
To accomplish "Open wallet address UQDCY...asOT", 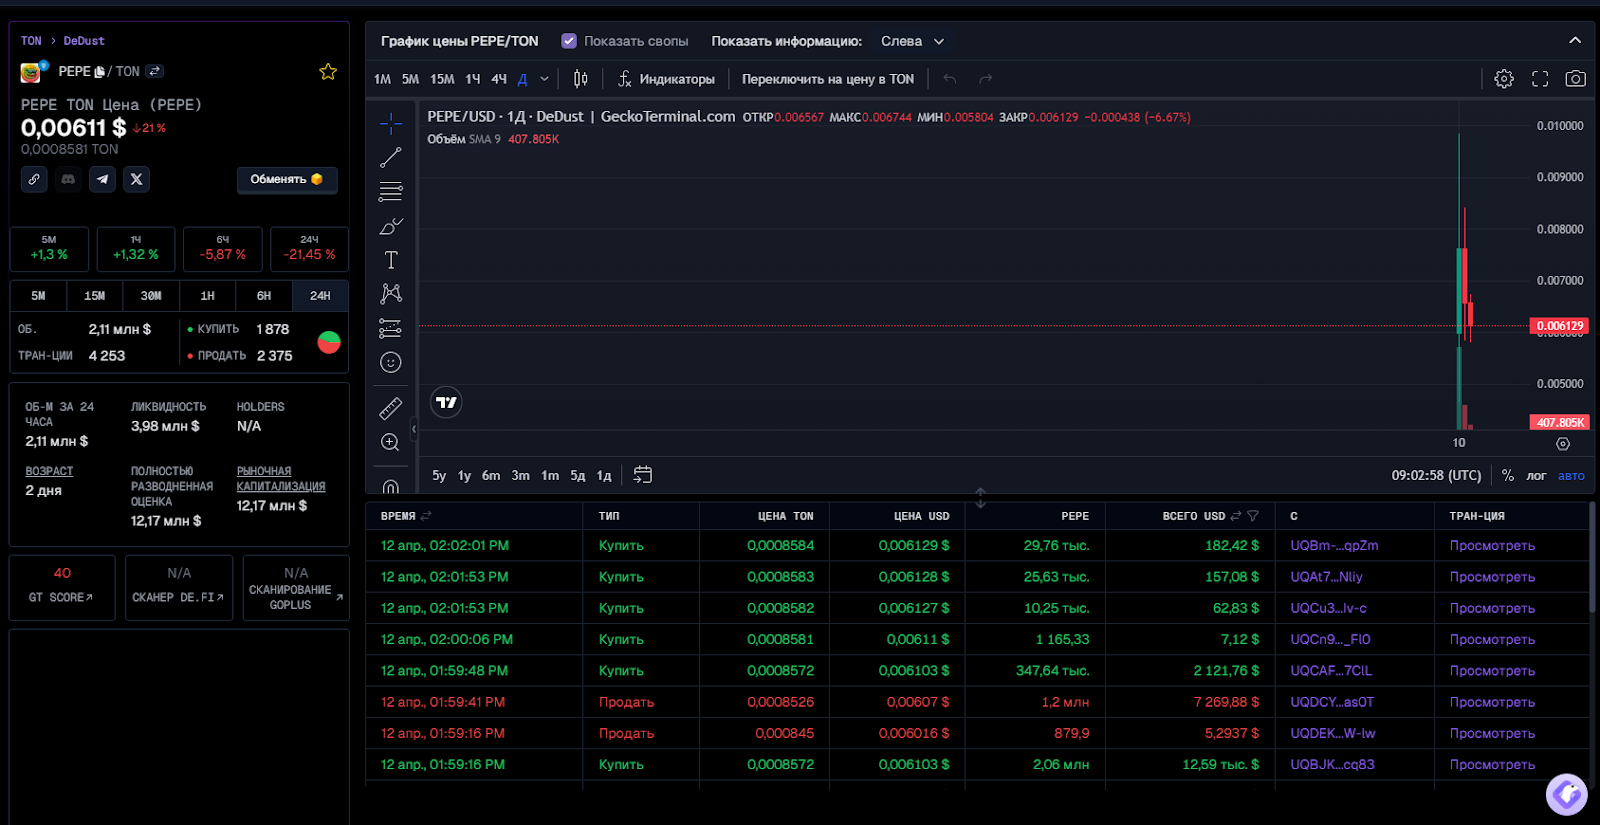I will tap(1332, 702).
